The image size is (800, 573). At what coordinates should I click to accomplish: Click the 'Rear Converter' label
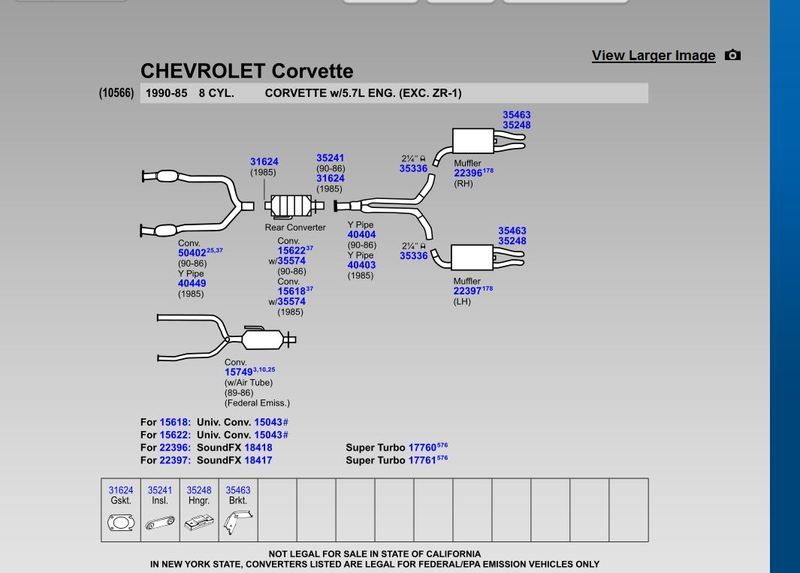point(295,228)
